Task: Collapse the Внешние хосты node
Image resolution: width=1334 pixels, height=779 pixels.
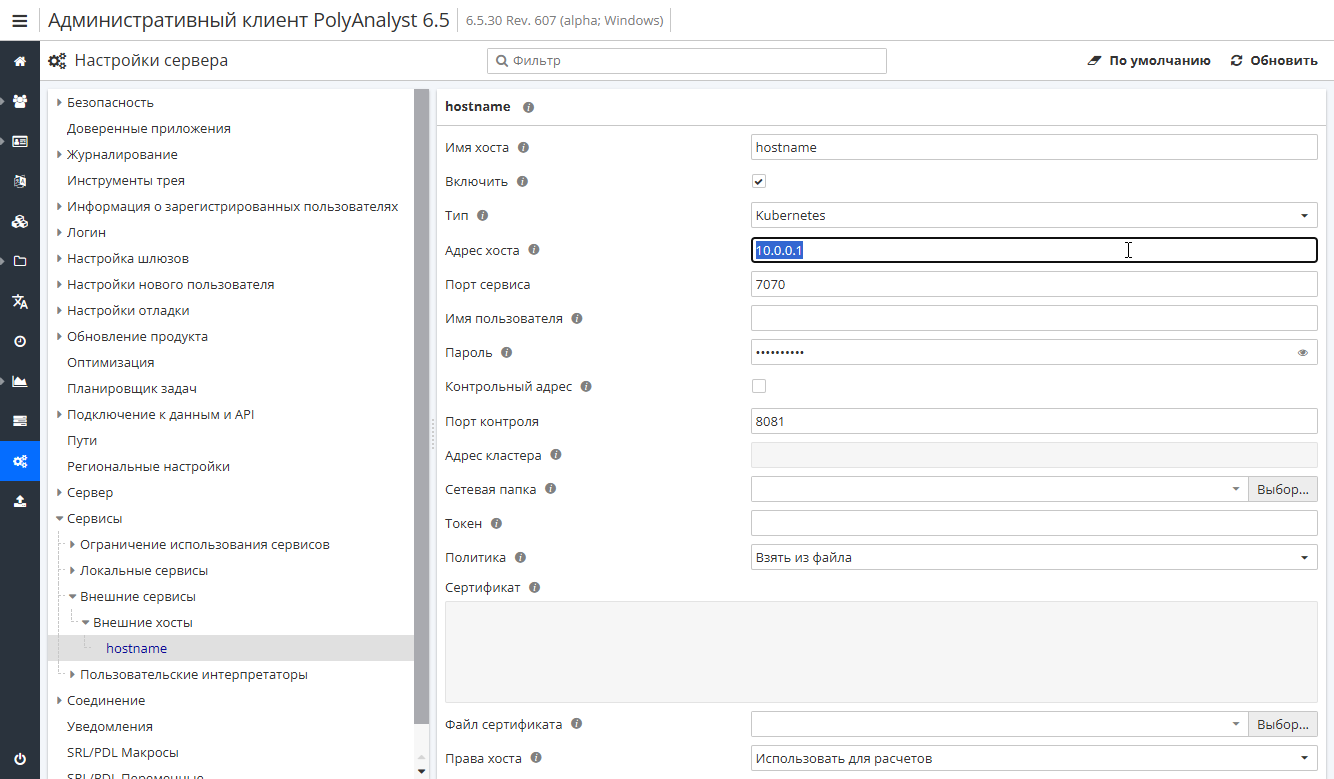Action: coord(85,623)
